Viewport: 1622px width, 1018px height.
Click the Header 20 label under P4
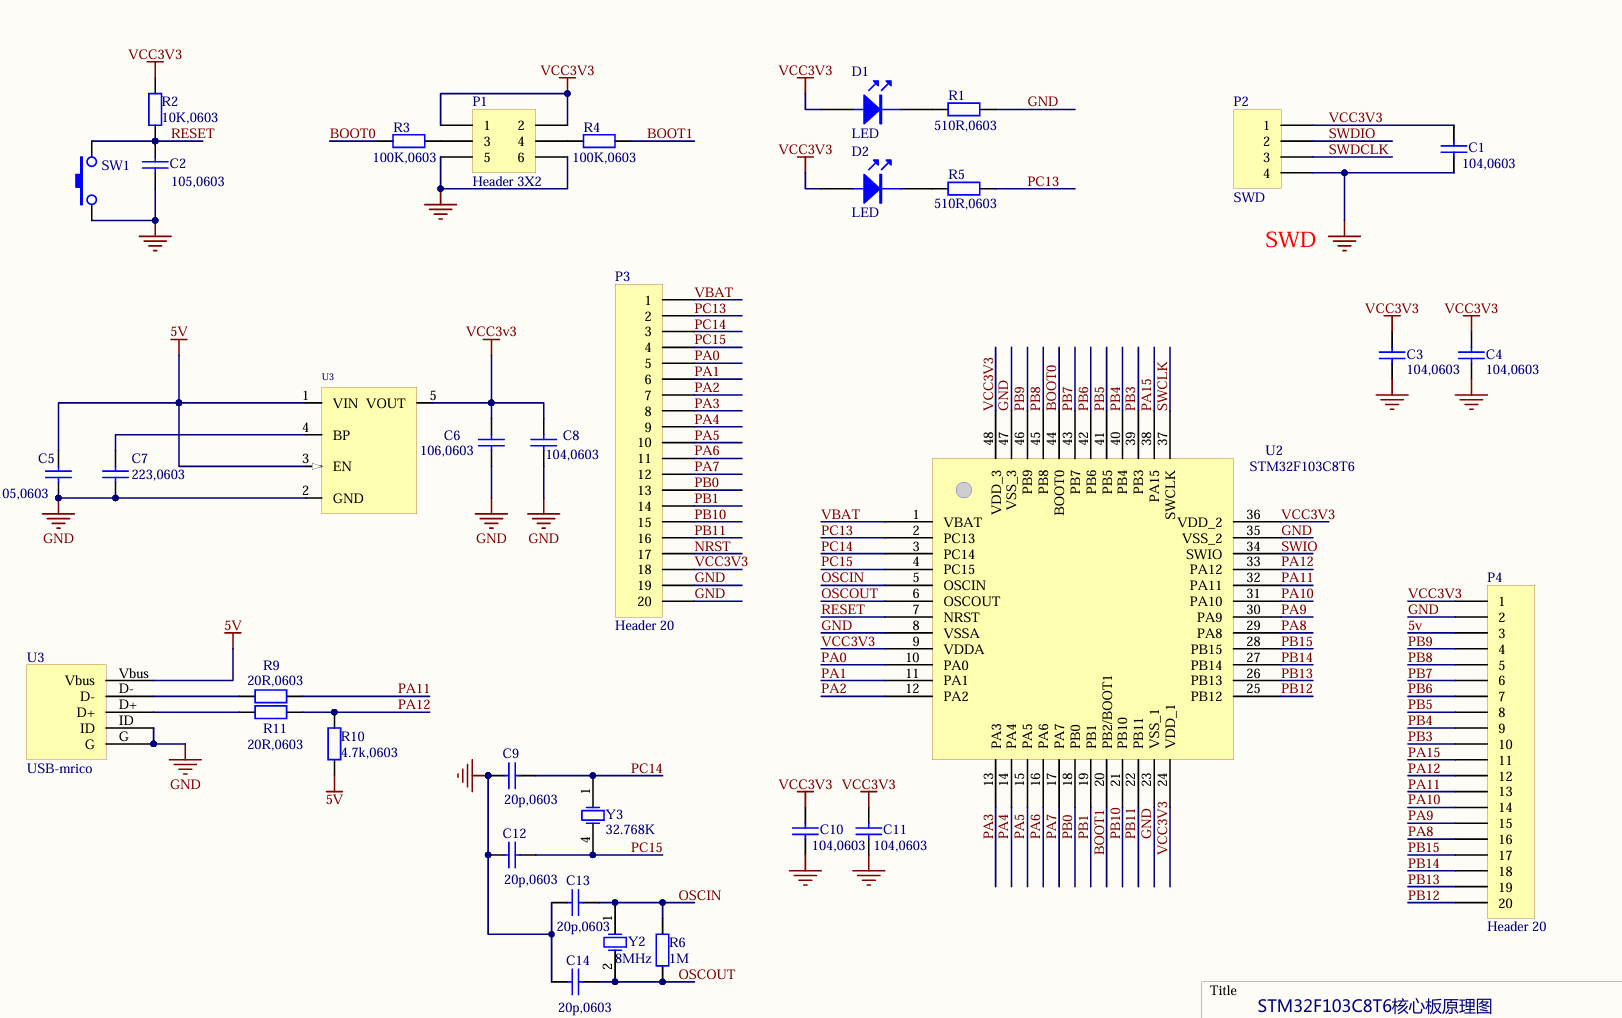(1517, 927)
